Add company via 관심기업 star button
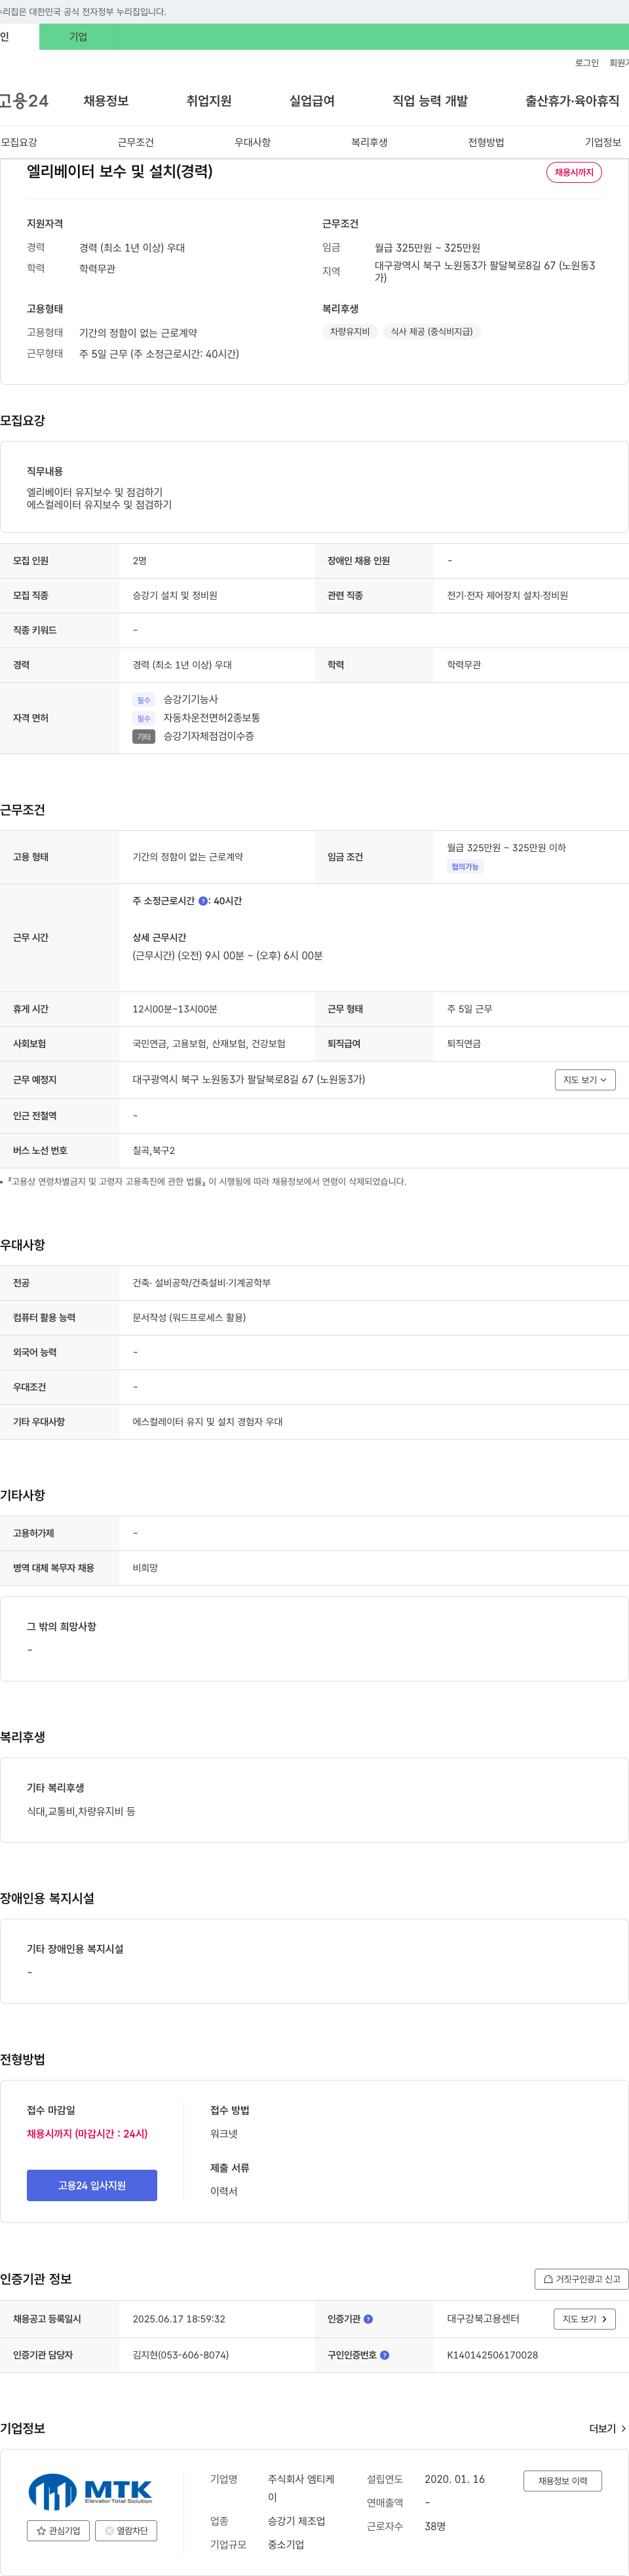The image size is (629, 2576). pyautogui.click(x=58, y=2531)
